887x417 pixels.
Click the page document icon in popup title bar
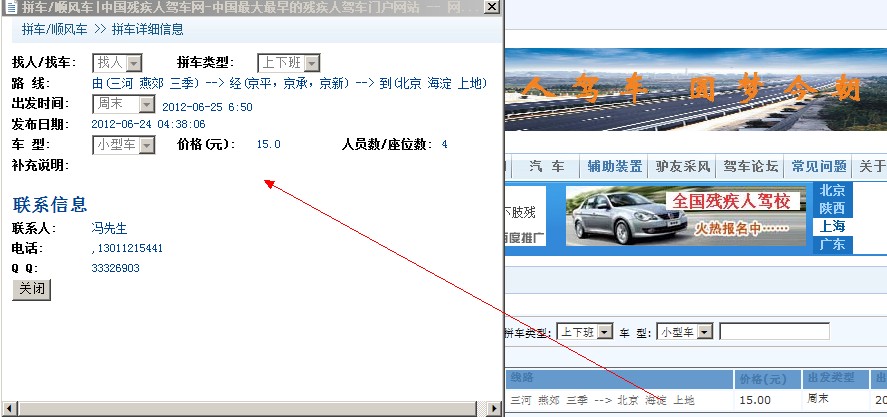pyautogui.click(x=11, y=7)
